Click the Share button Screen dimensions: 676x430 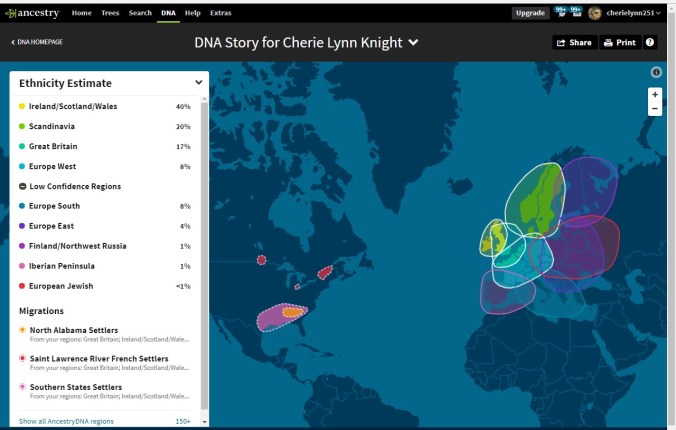coord(575,42)
